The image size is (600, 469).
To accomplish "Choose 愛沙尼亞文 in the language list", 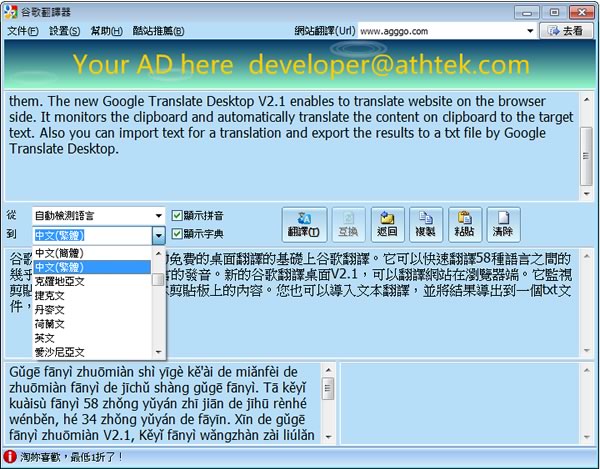I will coord(92,352).
